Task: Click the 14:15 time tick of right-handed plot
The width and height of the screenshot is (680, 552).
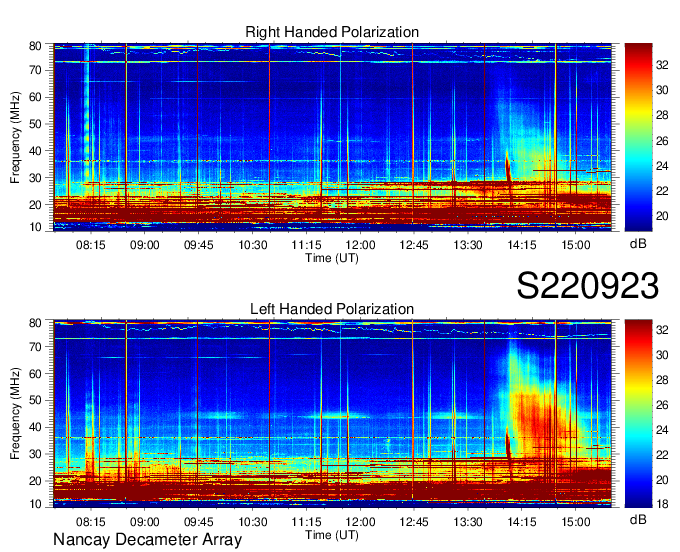Action: coord(522,245)
